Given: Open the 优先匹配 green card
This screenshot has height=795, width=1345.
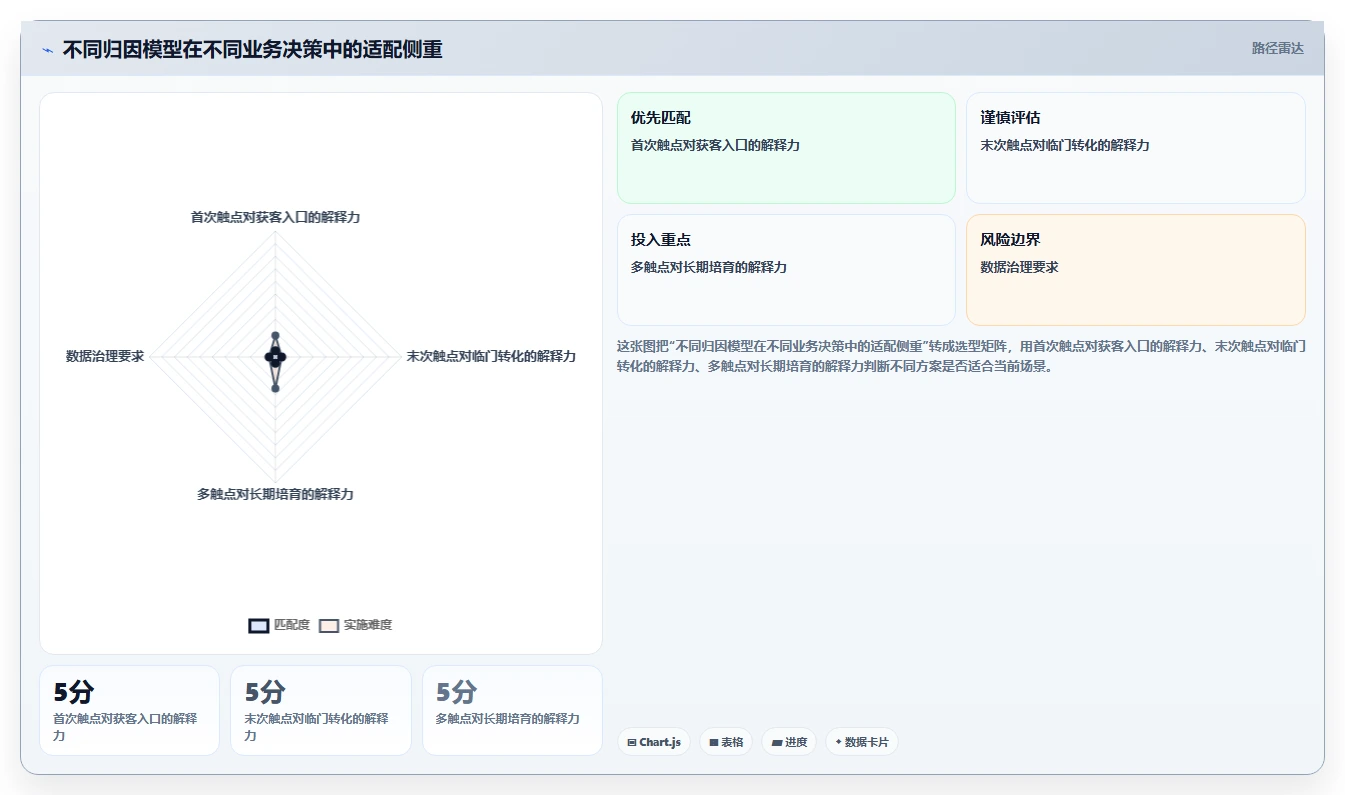Looking at the screenshot, I should pyautogui.click(x=786, y=148).
